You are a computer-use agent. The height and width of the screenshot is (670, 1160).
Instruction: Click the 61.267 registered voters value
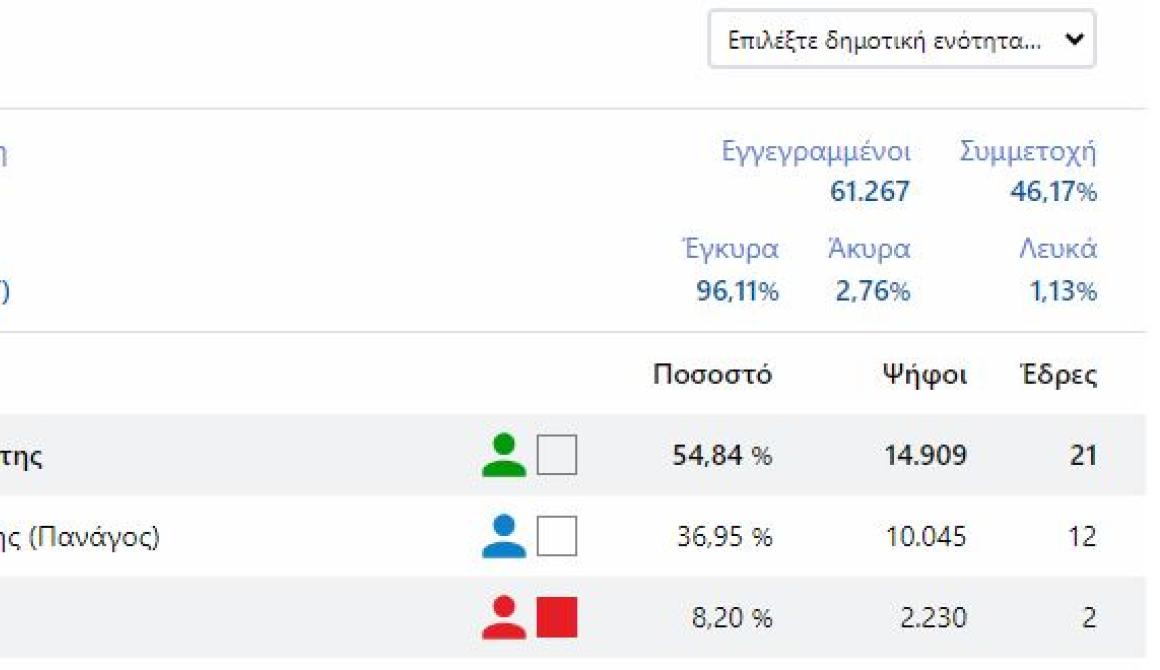pos(870,192)
